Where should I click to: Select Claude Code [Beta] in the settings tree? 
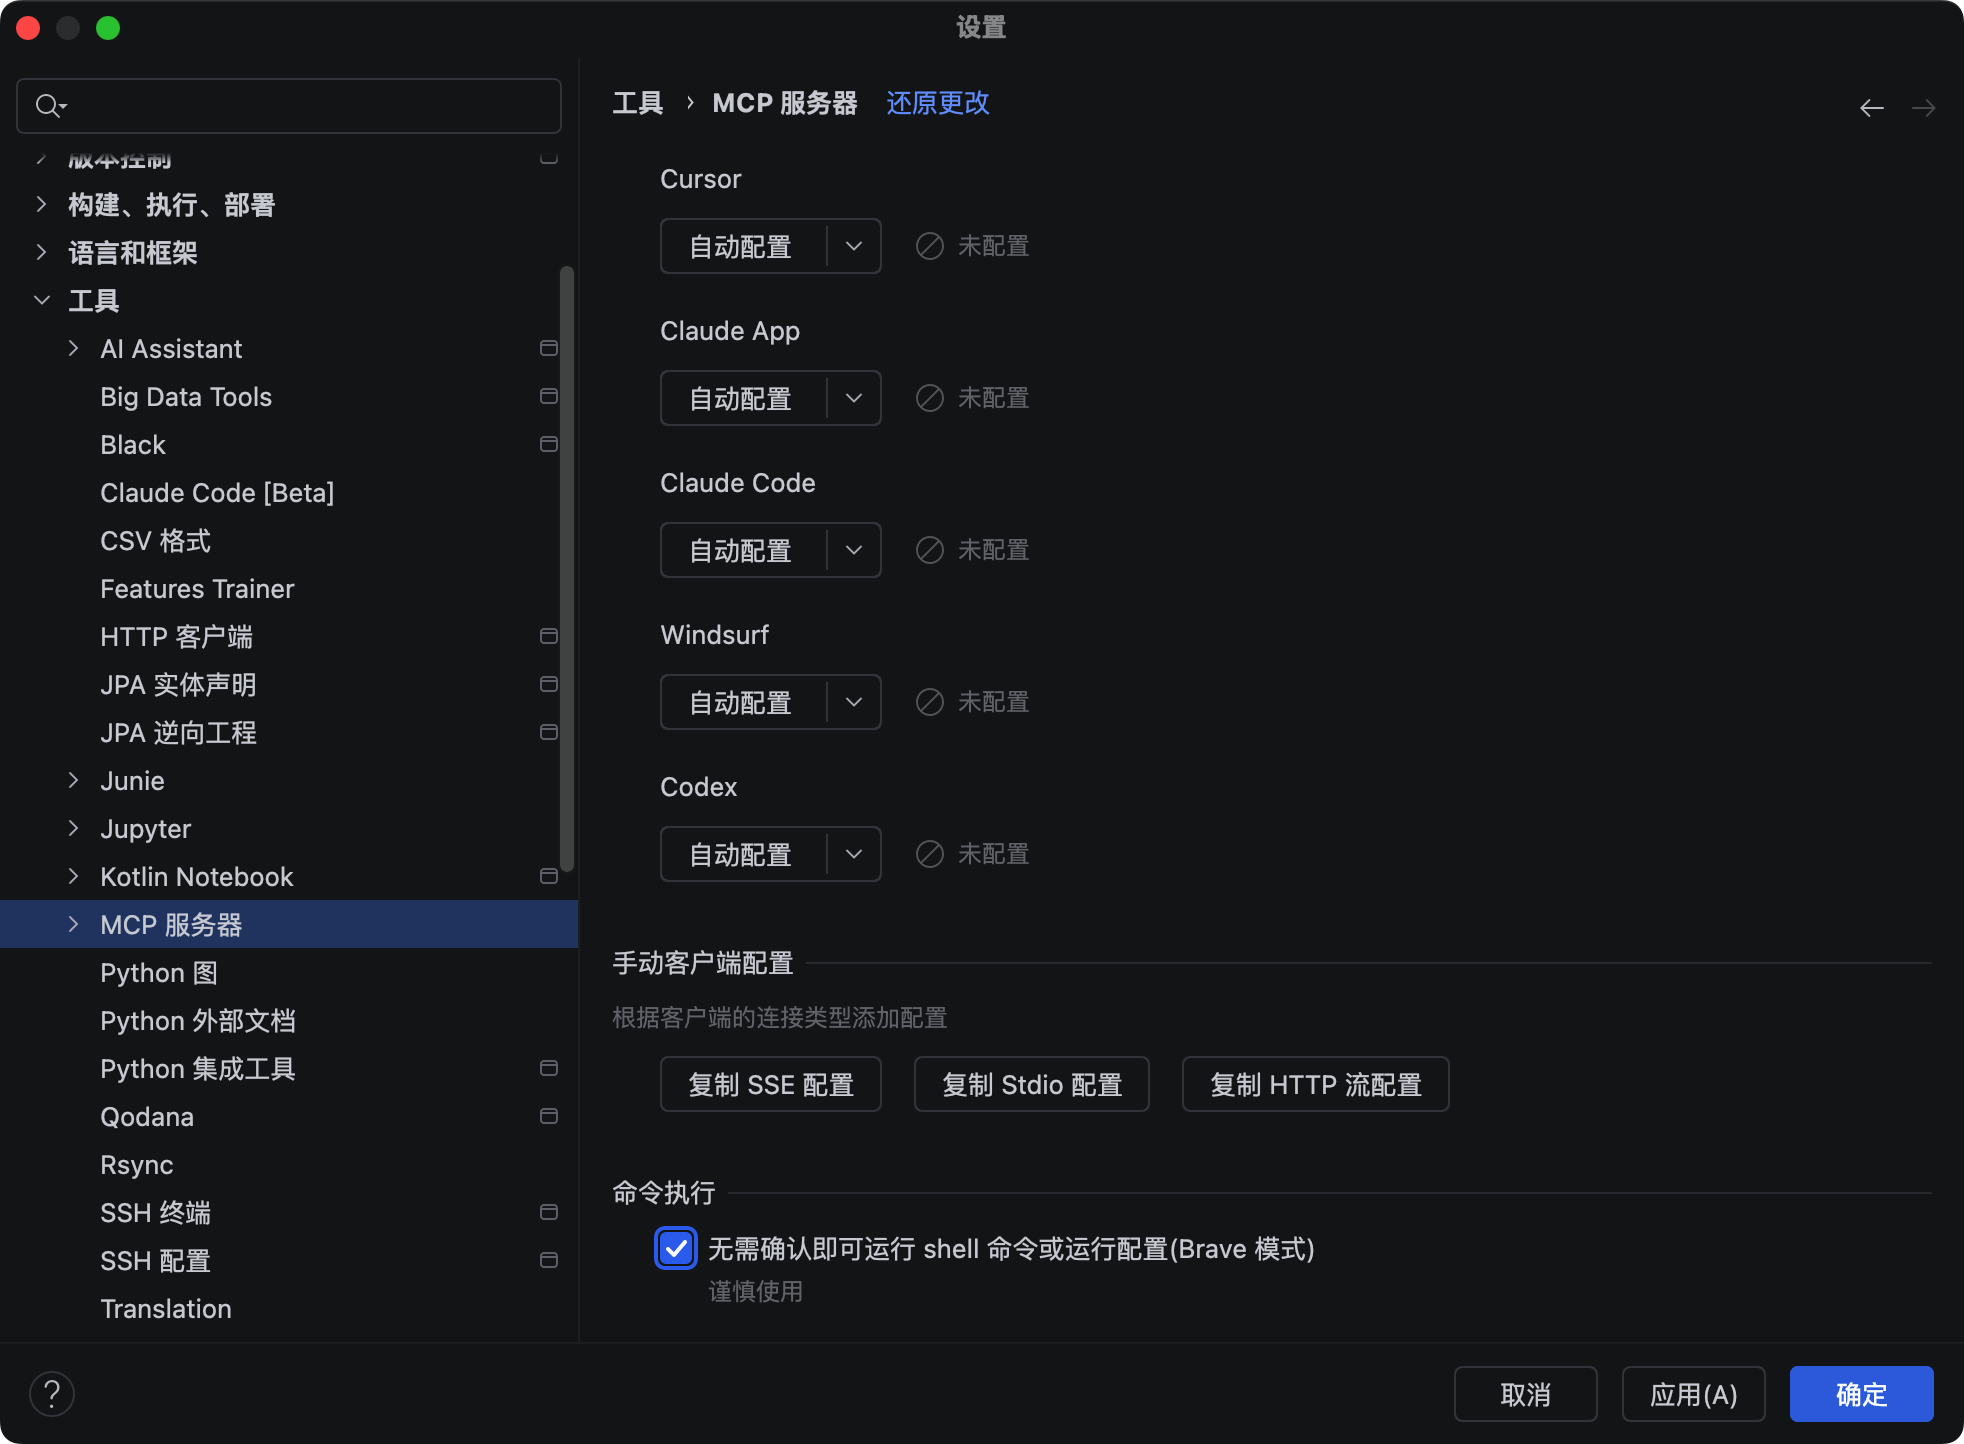[x=217, y=493]
